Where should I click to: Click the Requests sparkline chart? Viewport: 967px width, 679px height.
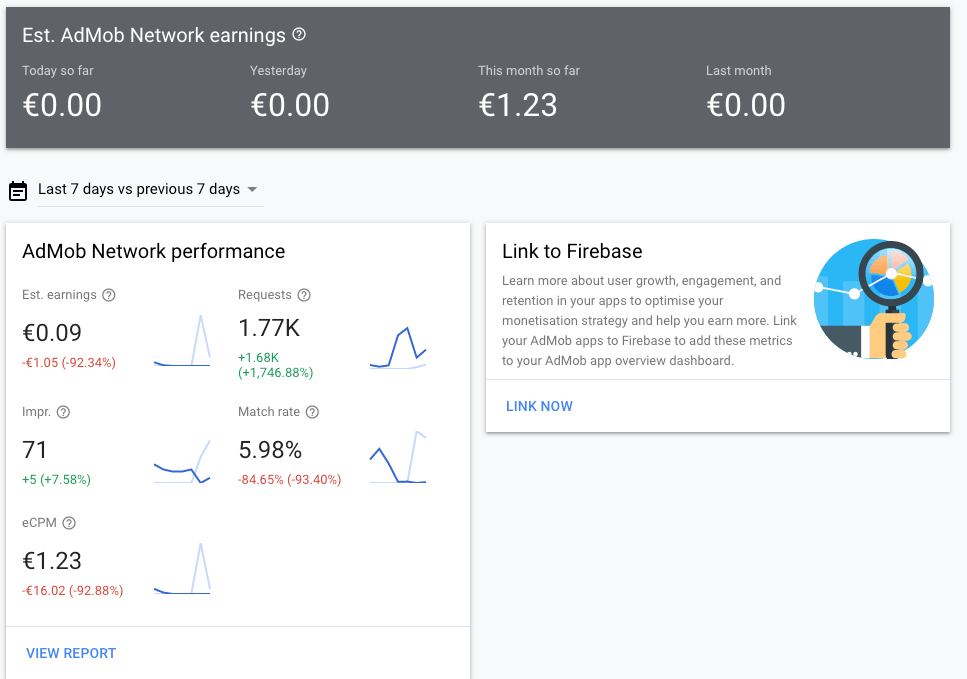click(398, 348)
